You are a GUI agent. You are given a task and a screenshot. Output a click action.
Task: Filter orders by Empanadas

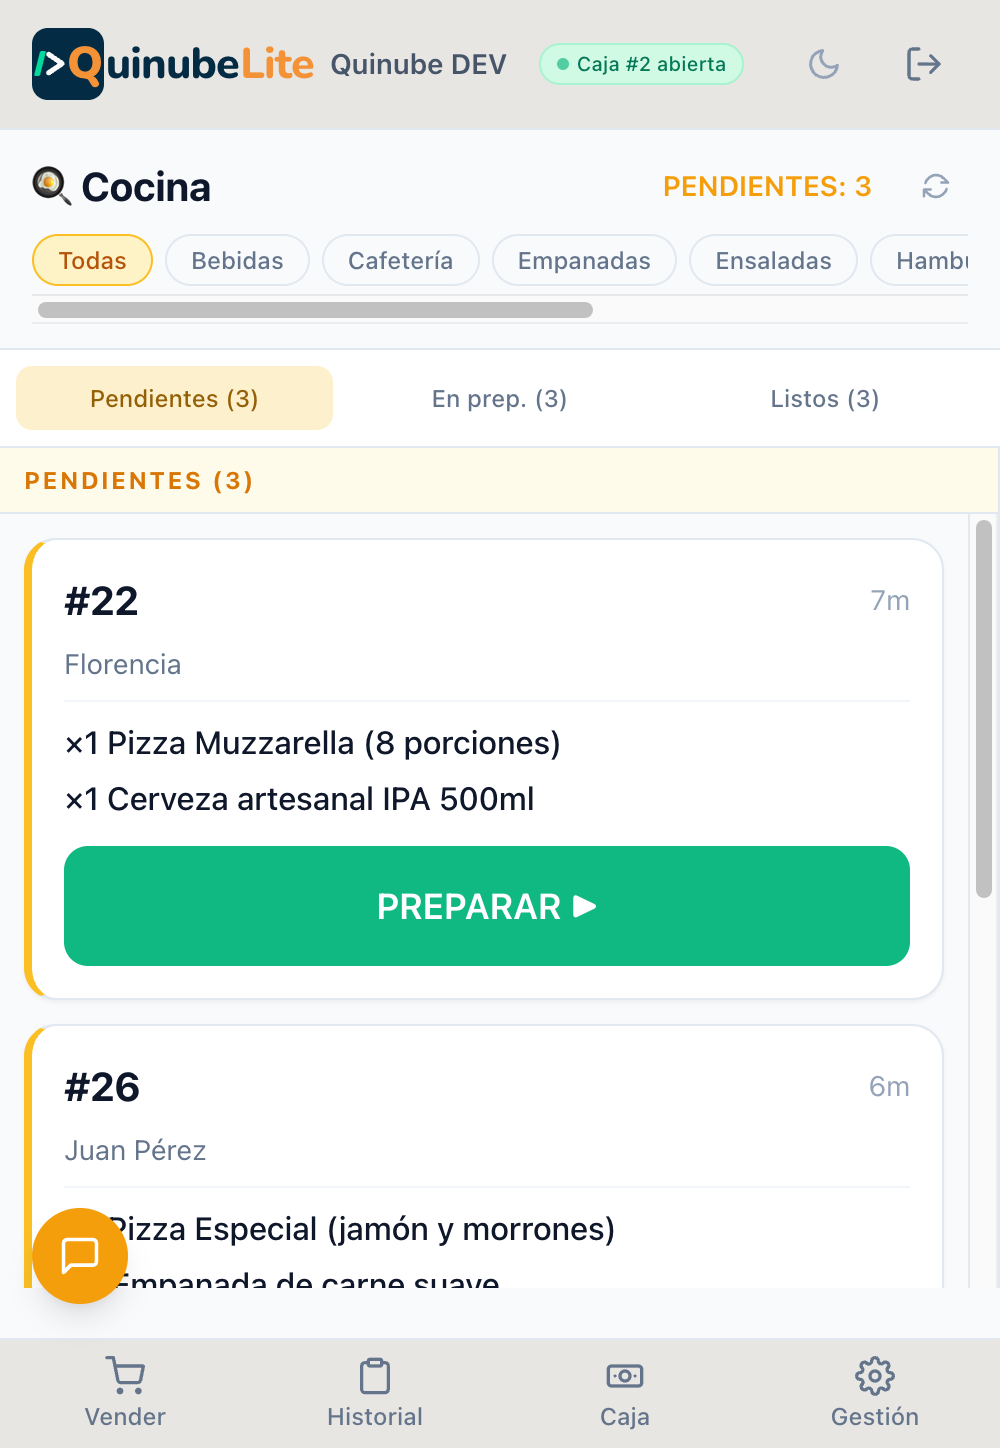tap(584, 260)
